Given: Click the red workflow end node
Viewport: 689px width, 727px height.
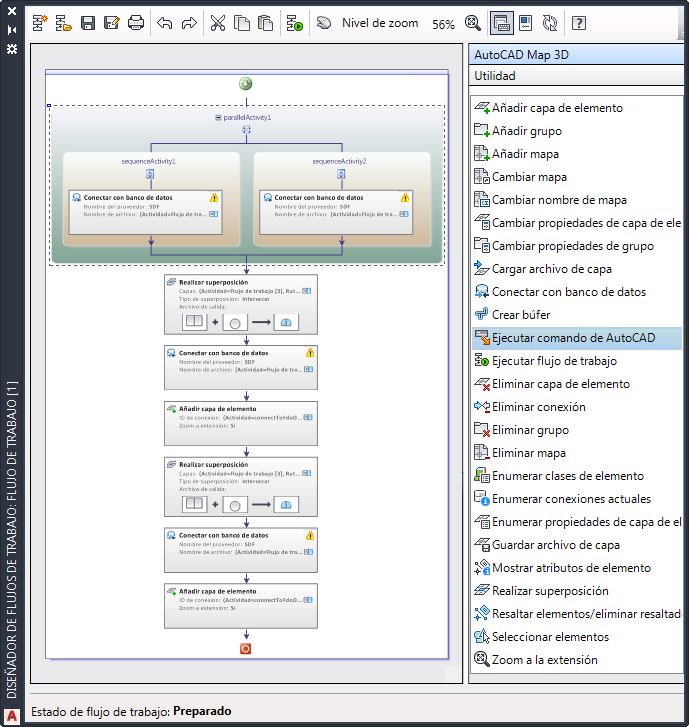Looking at the screenshot, I should (x=246, y=649).
